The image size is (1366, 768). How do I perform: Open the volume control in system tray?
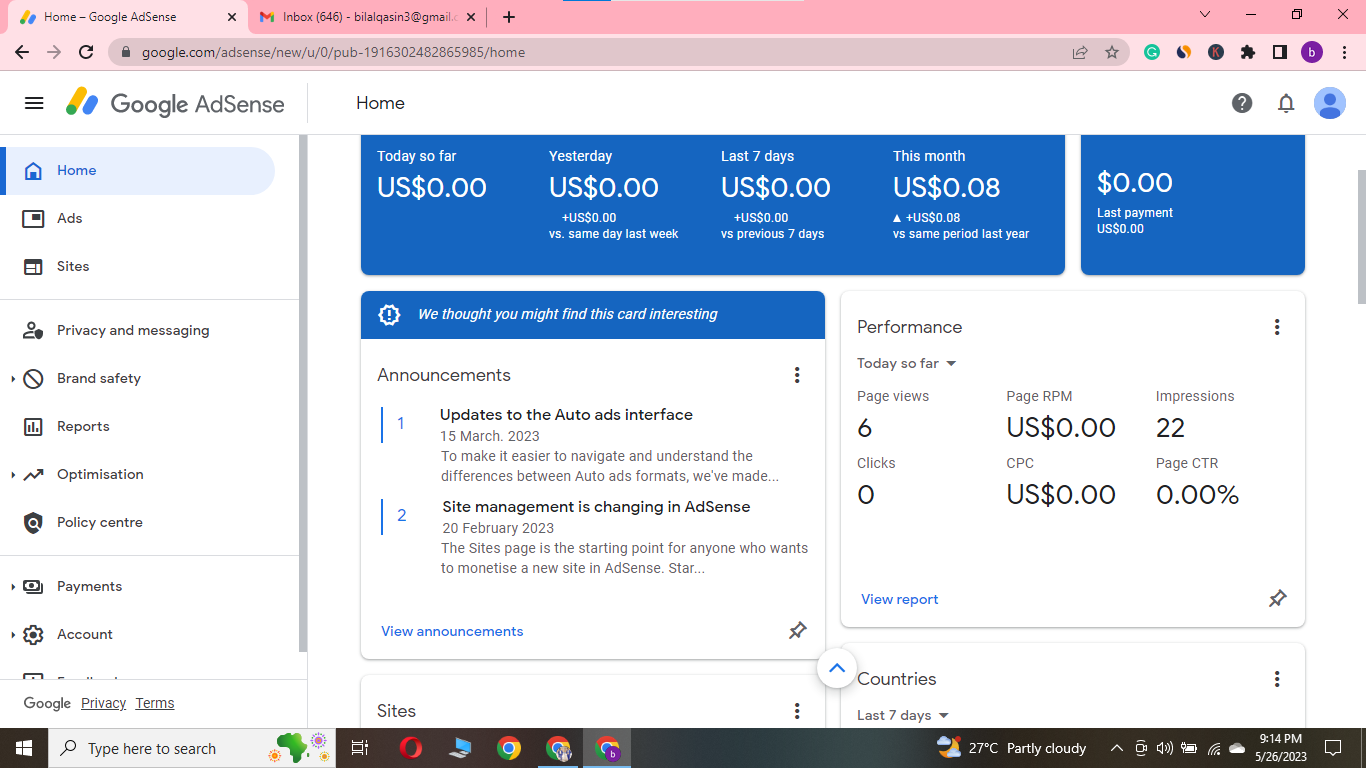point(1164,748)
